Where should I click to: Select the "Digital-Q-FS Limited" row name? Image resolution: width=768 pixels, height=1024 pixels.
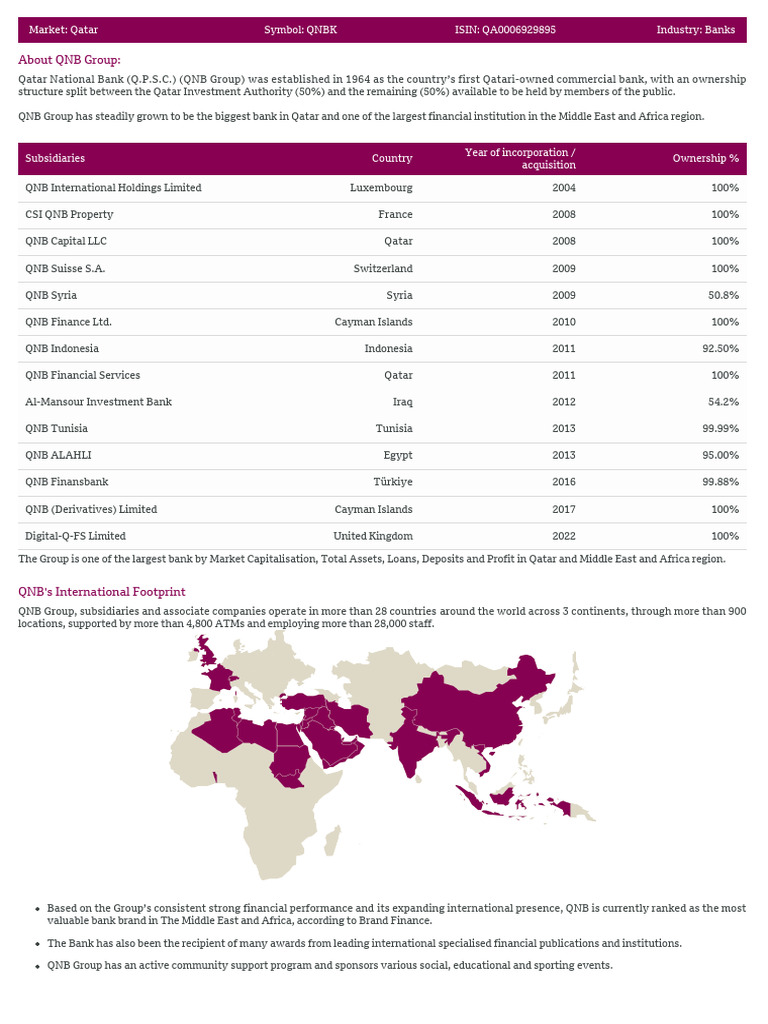coord(75,536)
